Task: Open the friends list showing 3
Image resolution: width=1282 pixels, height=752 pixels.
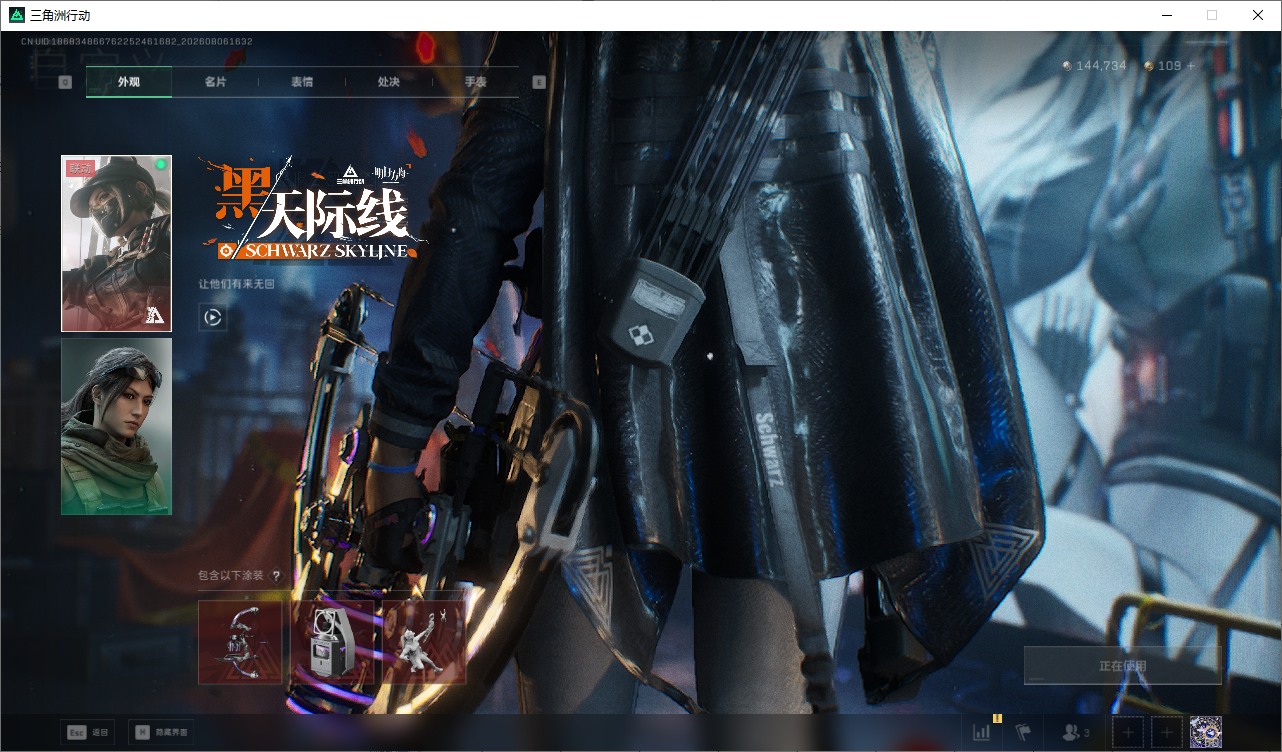Action: [x=1076, y=732]
